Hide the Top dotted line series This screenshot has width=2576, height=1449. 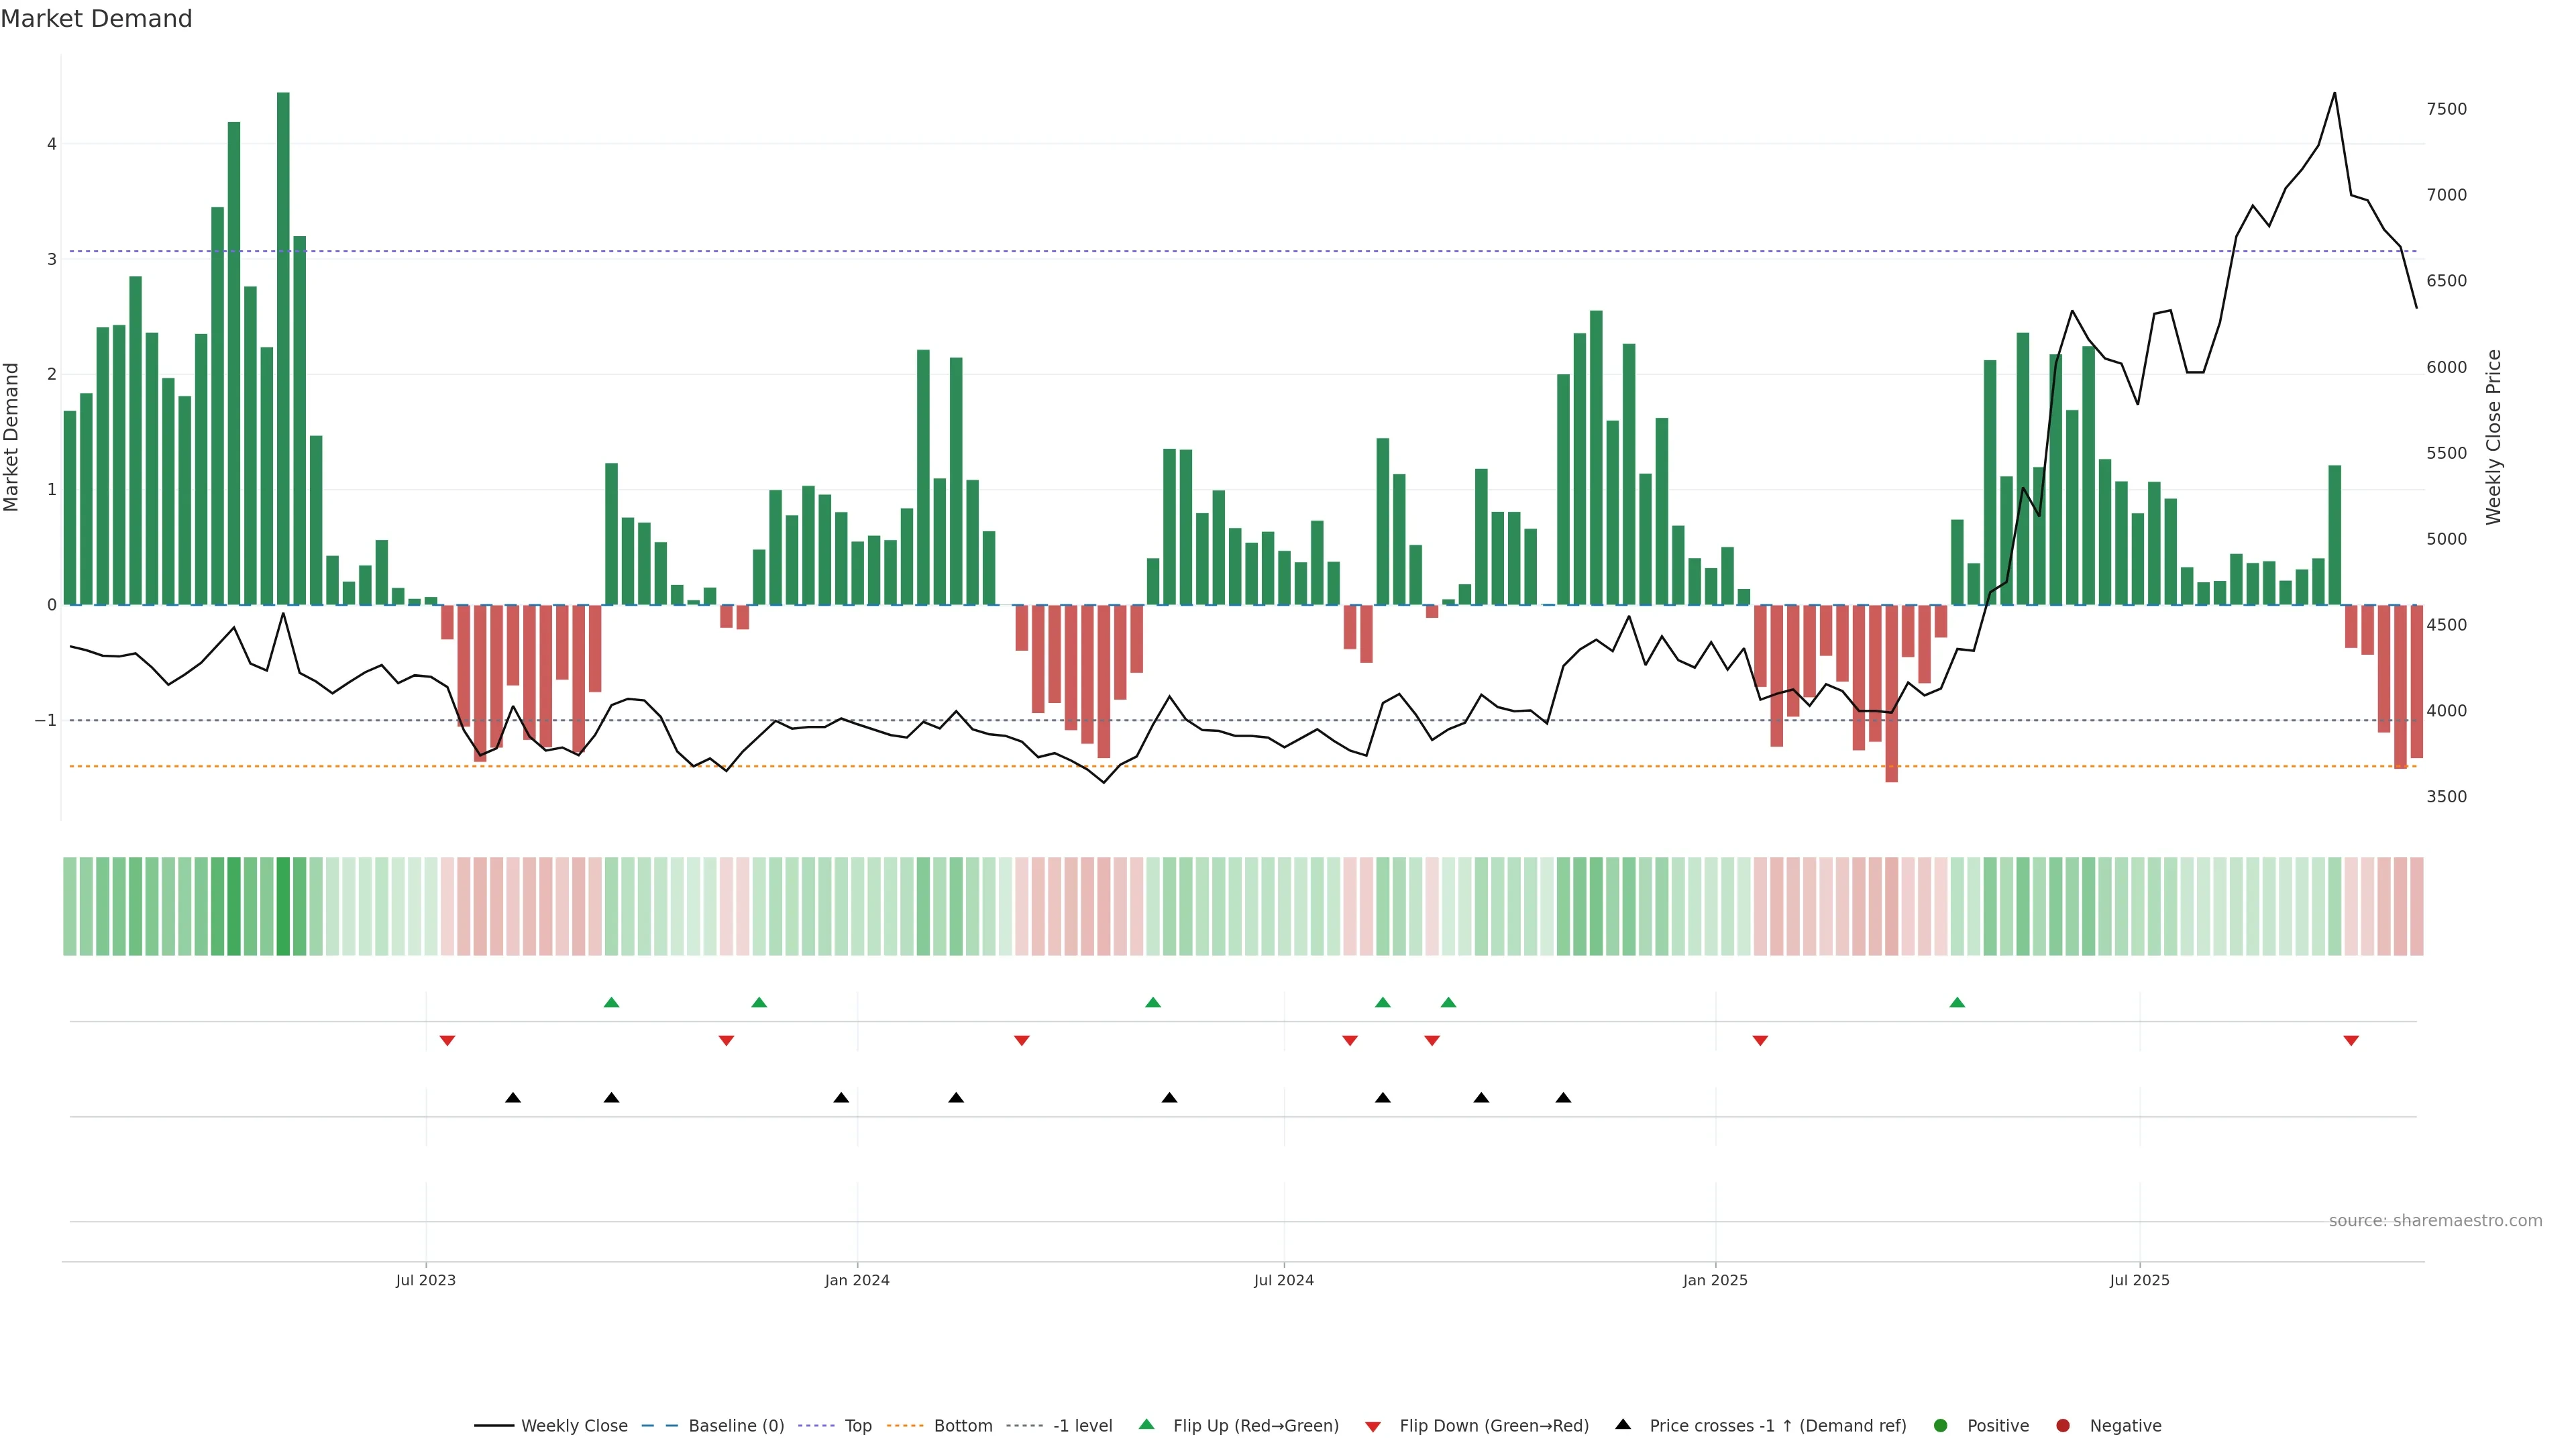(x=857, y=1426)
